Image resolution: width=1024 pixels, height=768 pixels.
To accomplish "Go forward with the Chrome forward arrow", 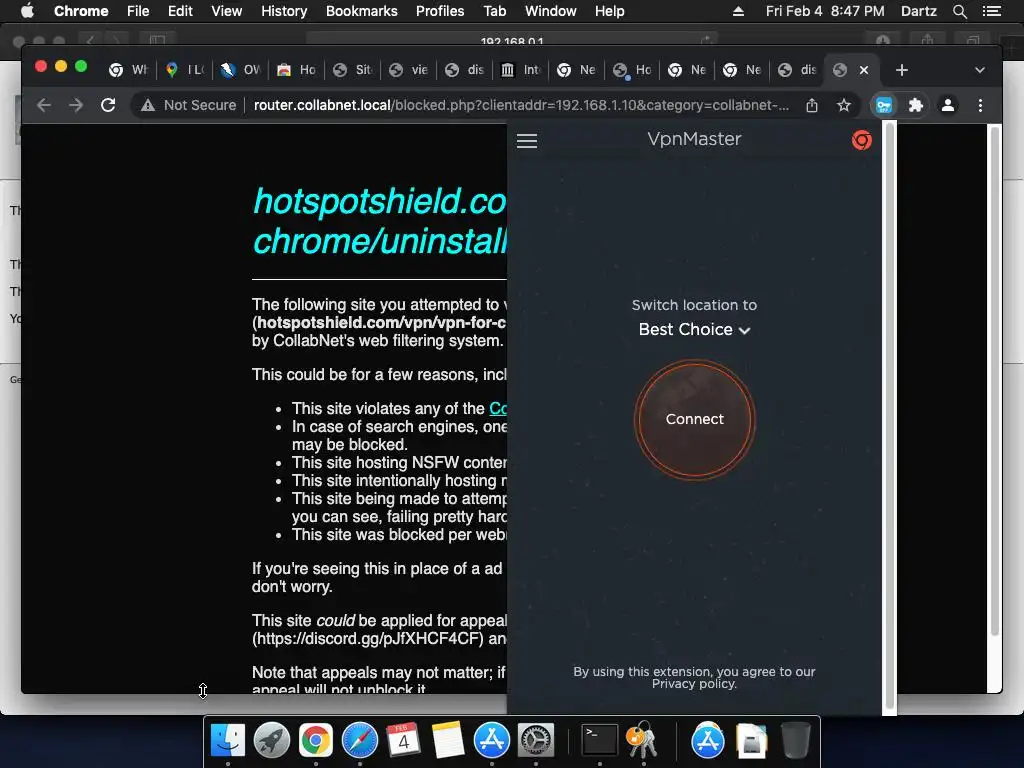I will [76, 105].
